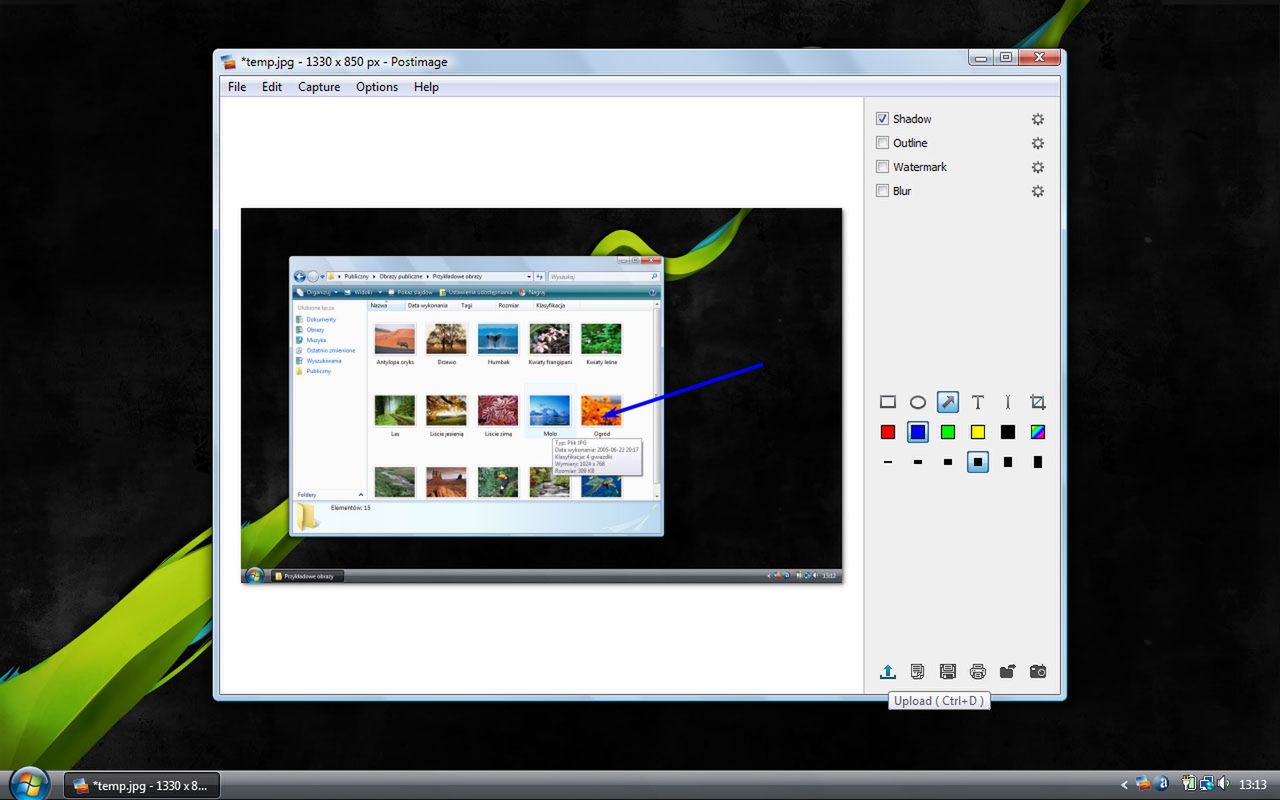Image resolution: width=1280 pixels, height=800 pixels.
Task: Pick the yellow color swatch
Action: (978, 432)
